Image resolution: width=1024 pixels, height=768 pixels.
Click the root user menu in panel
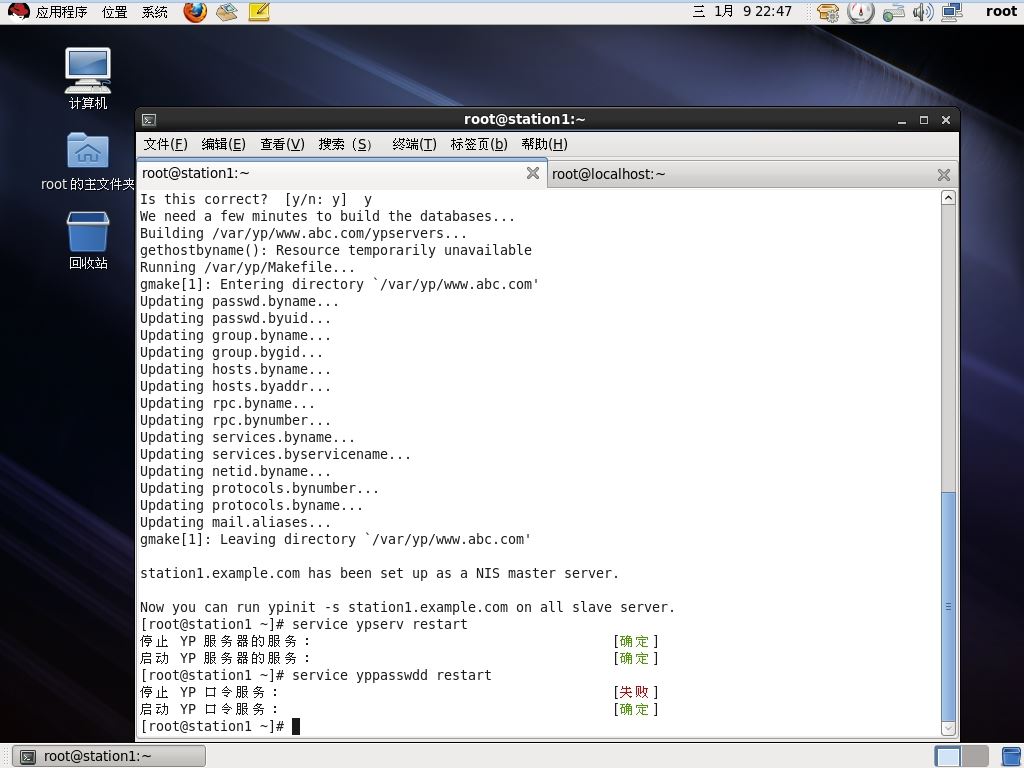[1001, 12]
